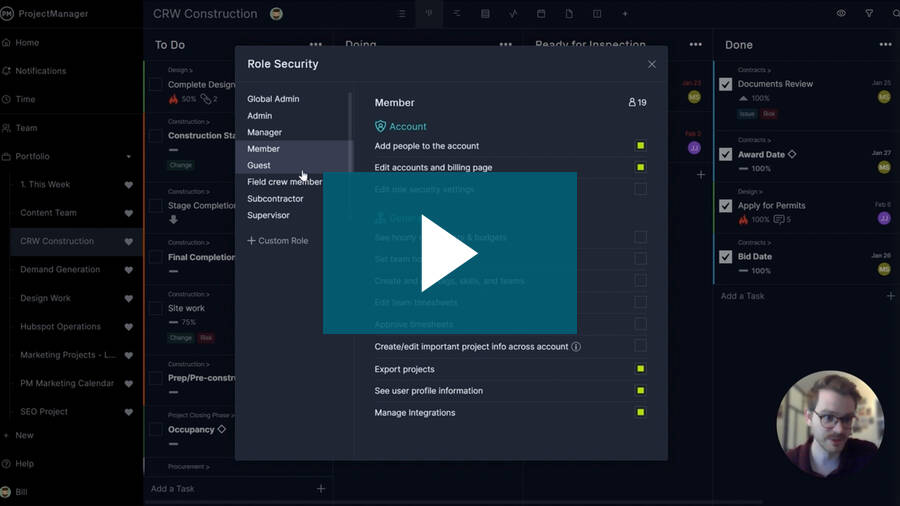Toggle favorite heart for Content Team

tap(129, 213)
